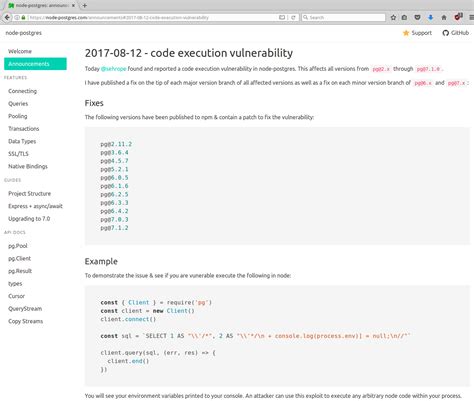This screenshot has width=474, height=401.
Task: Open pg.Pool API docs
Action: tap(18, 246)
